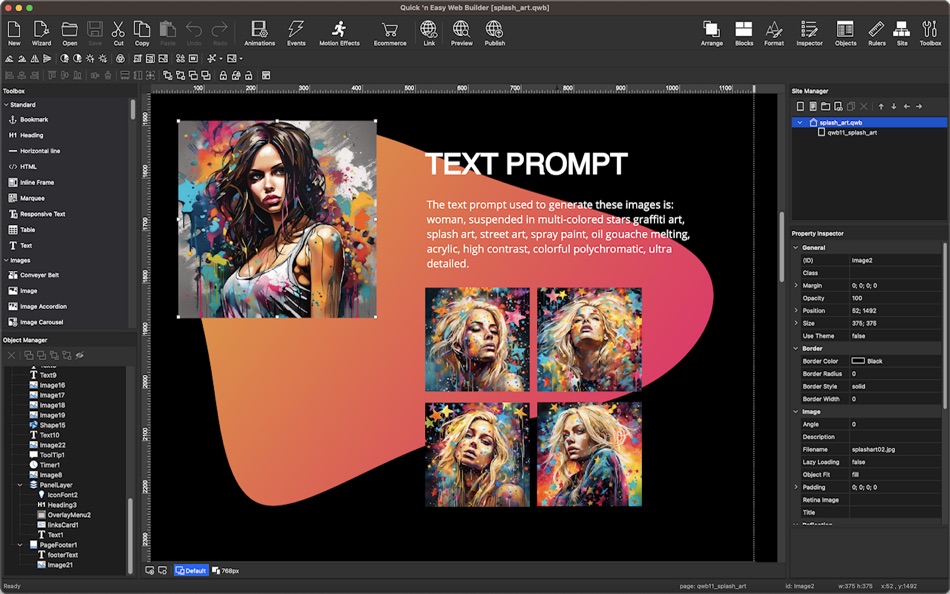
Task: Select Timer1 in Object Manager
Action: 45,465
